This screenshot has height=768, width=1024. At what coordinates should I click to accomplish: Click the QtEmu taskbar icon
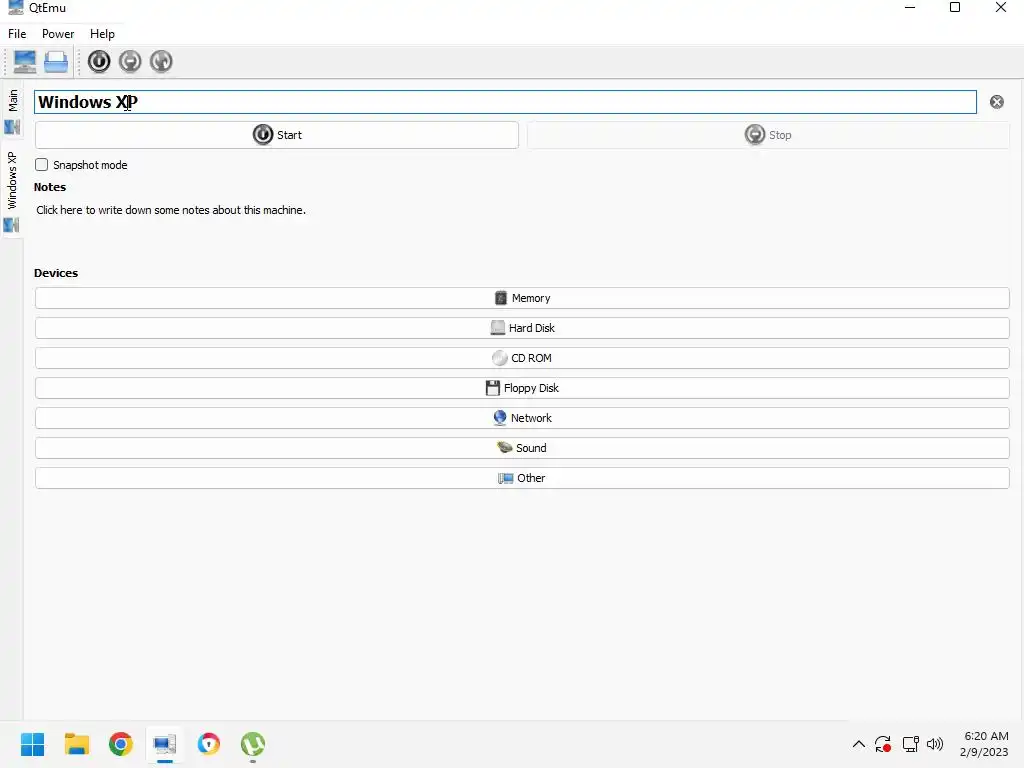(x=165, y=744)
